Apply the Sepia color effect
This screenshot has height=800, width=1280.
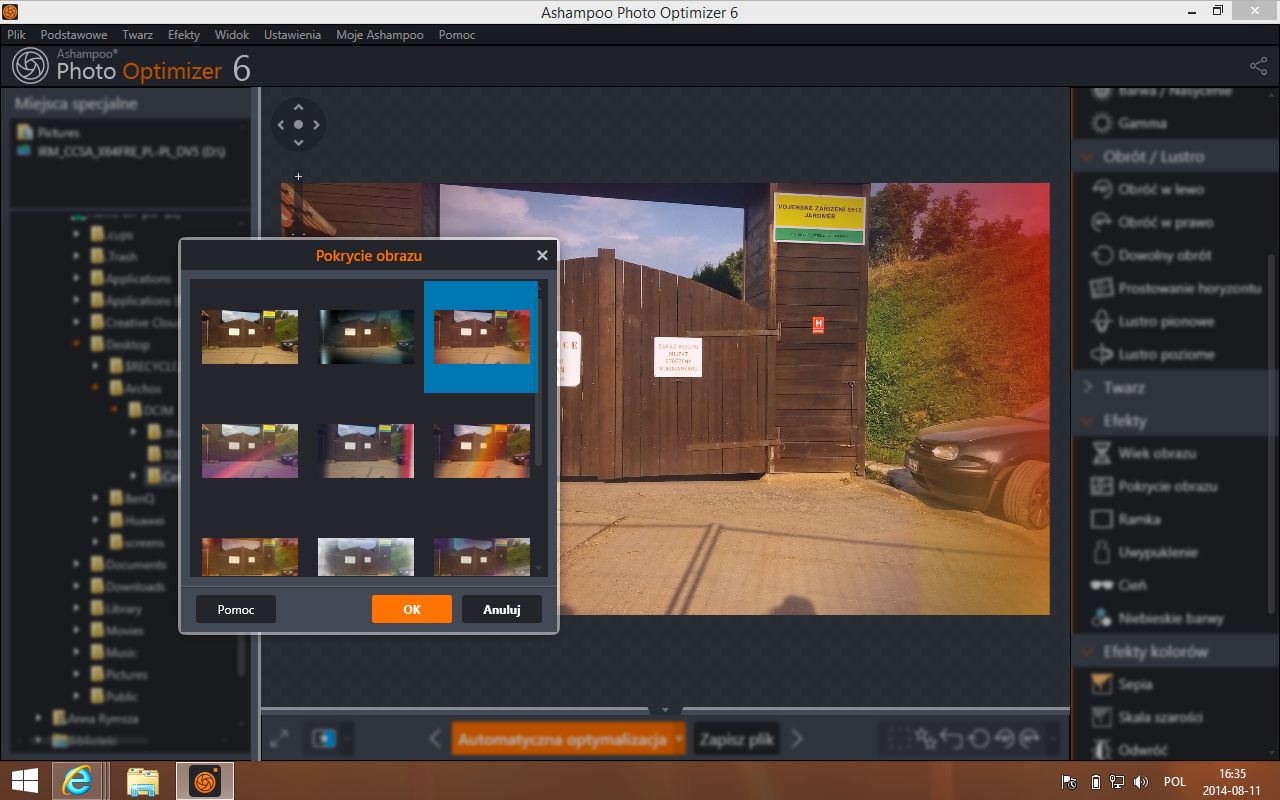click(1122, 684)
